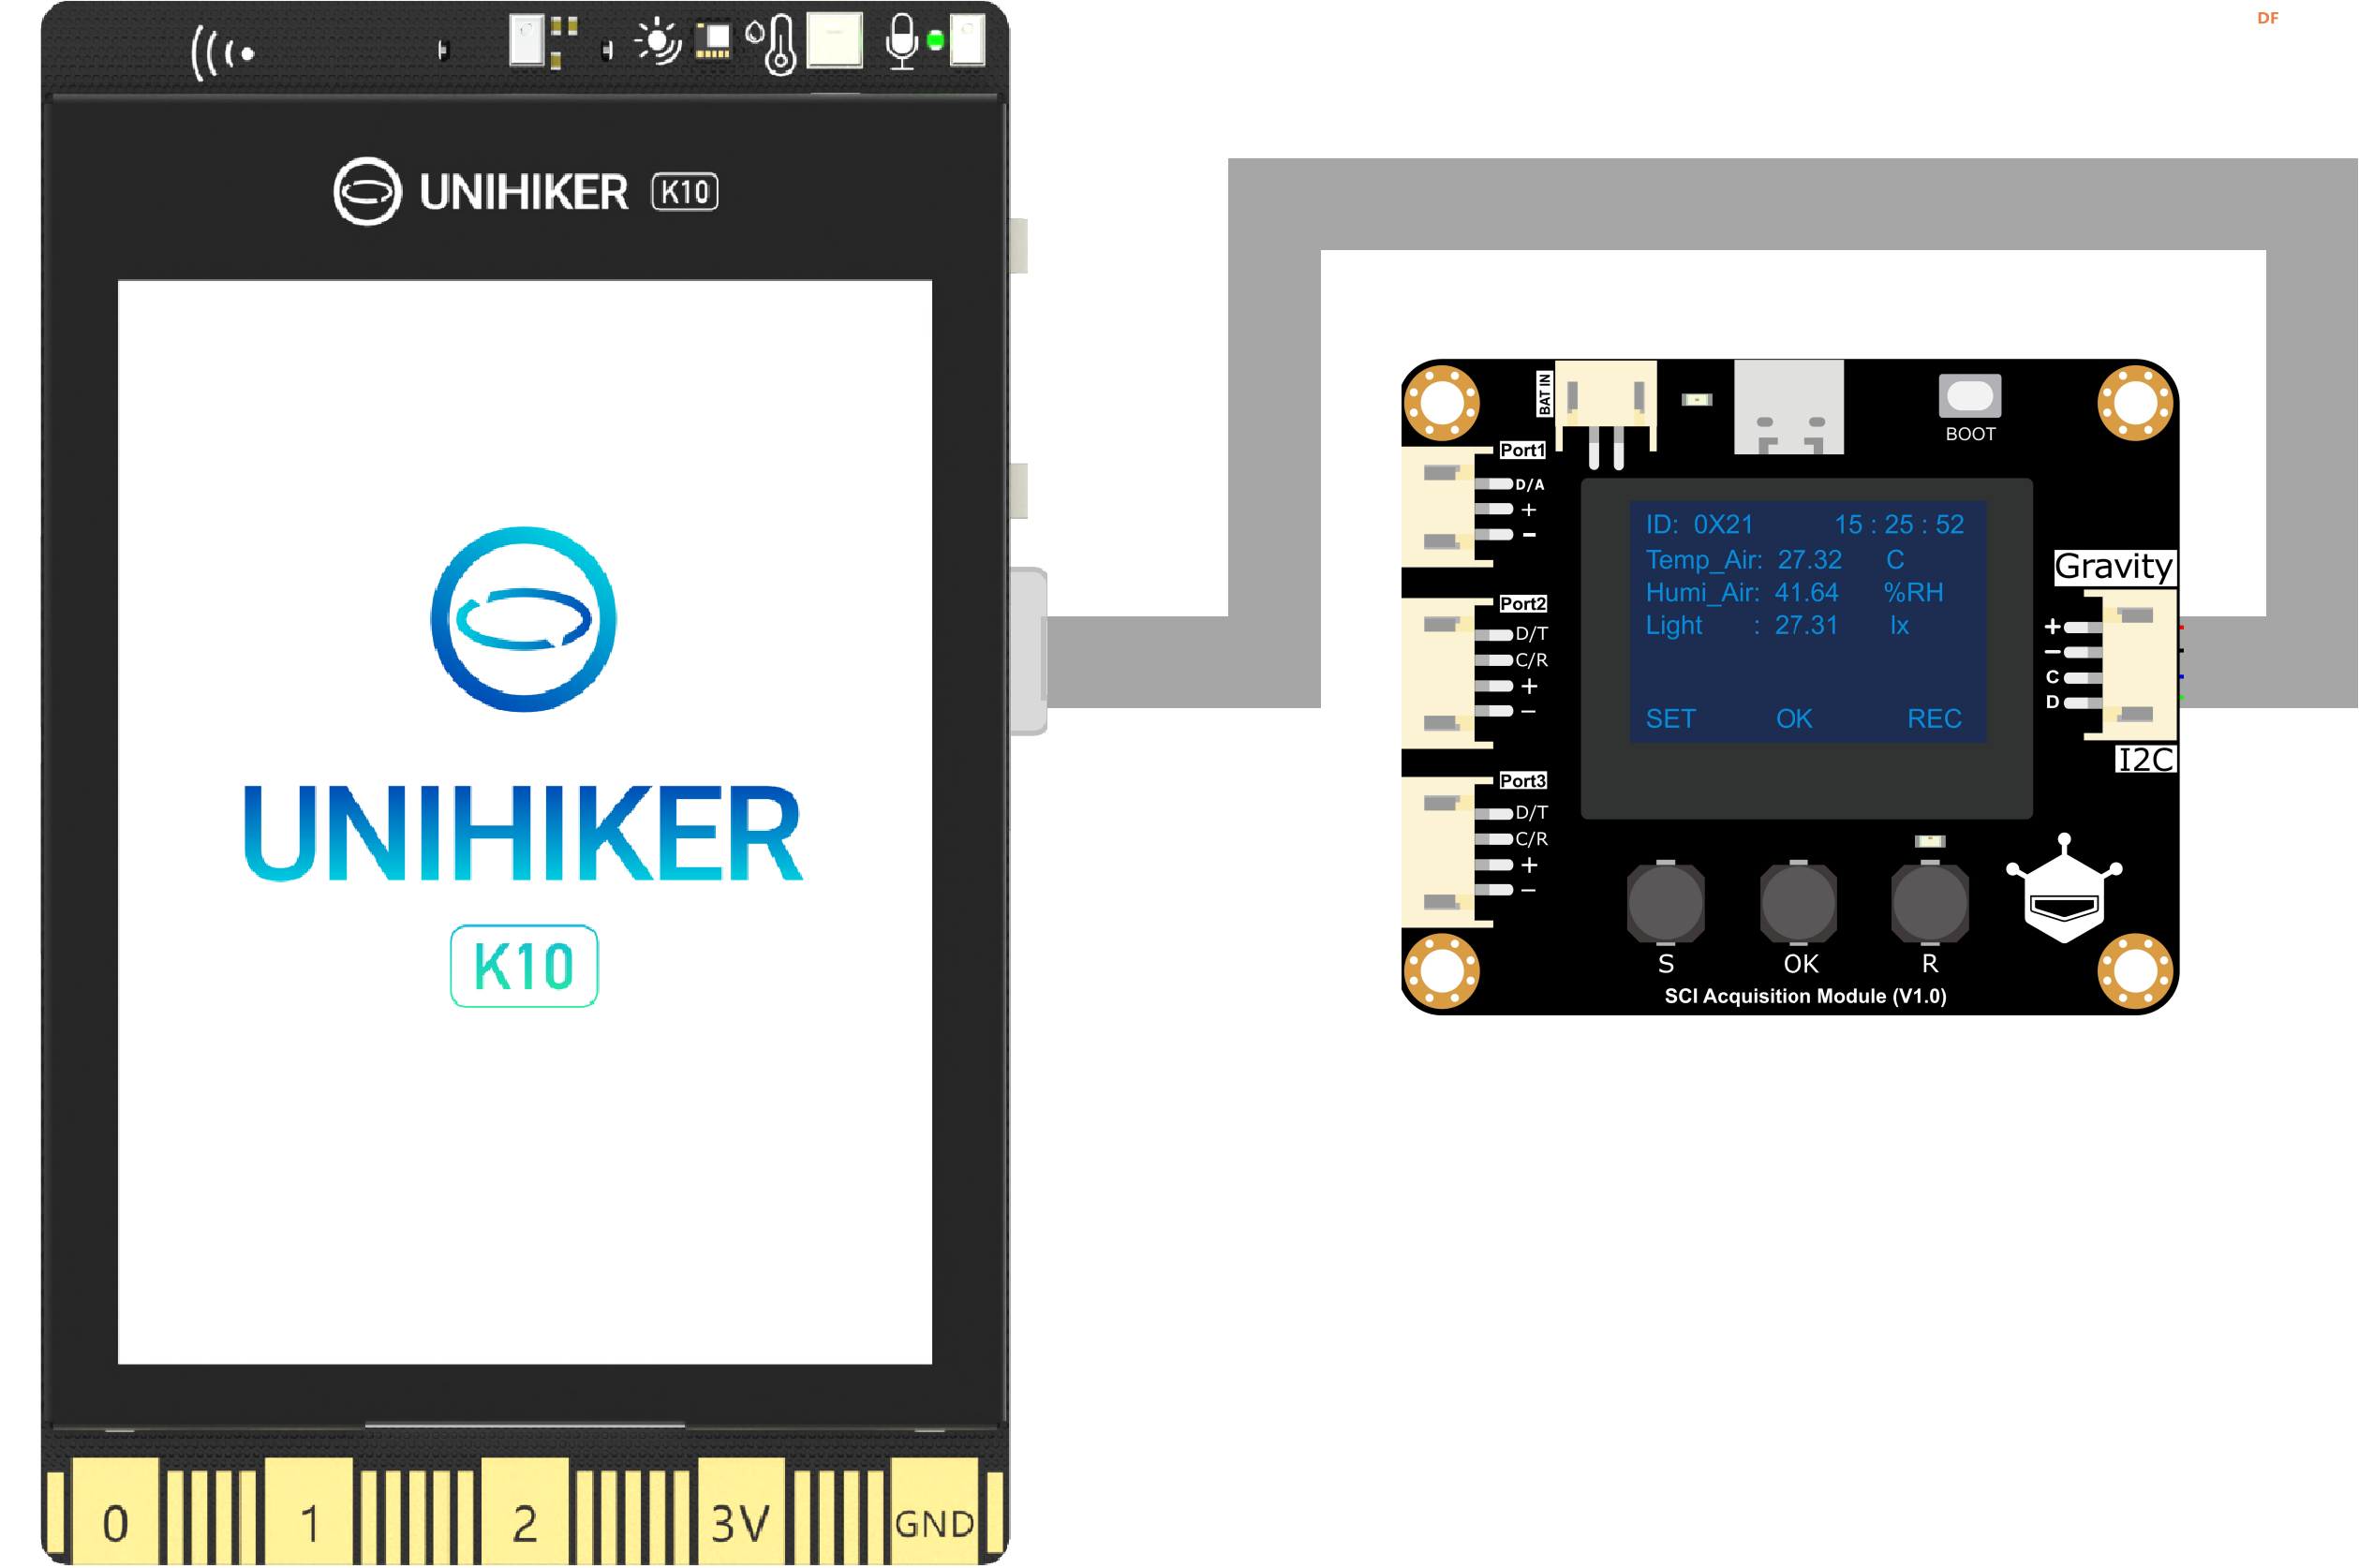The image size is (2359, 1568).
Task: Click the "ID: 0X21" text on display
Action: tap(1699, 525)
